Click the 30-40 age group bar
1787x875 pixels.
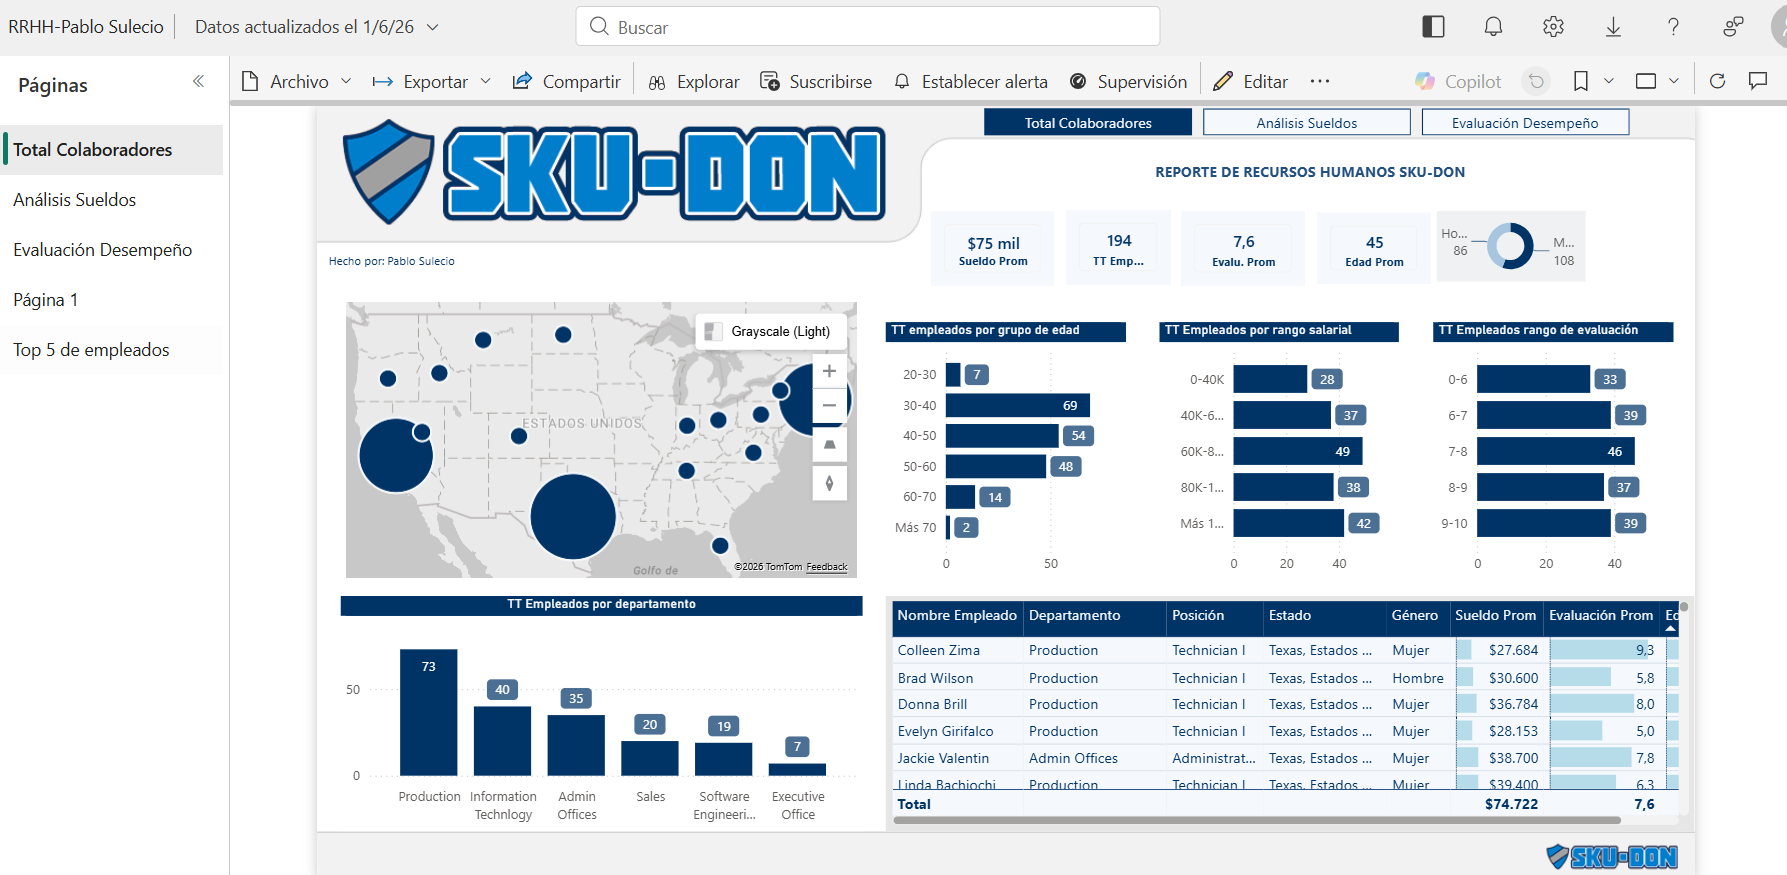(1018, 405)
